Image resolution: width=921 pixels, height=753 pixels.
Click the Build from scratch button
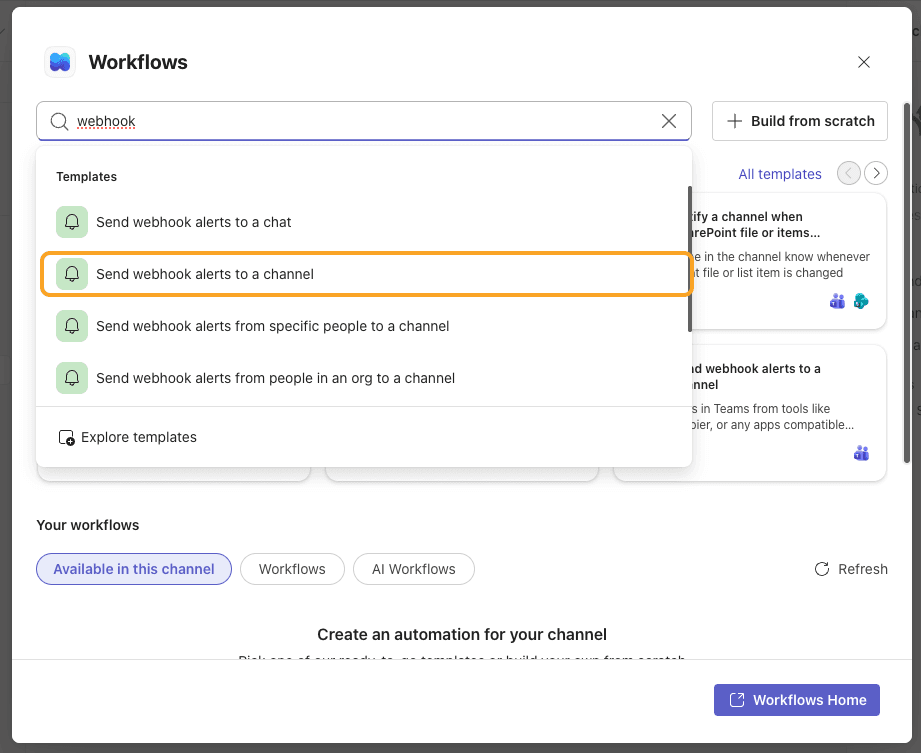click(x=799, y=121)
